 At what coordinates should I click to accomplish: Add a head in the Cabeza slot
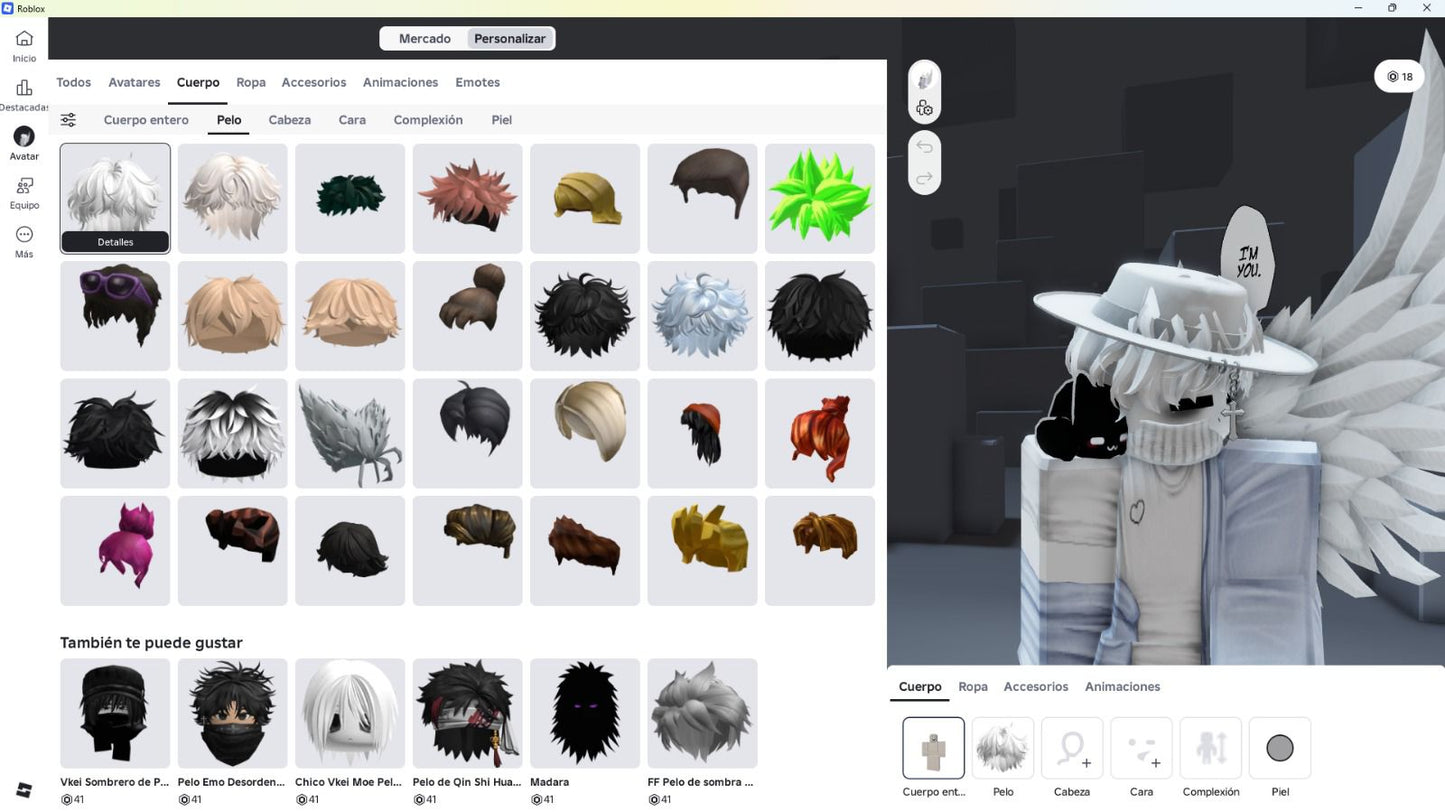click(x=1072, y=748)
